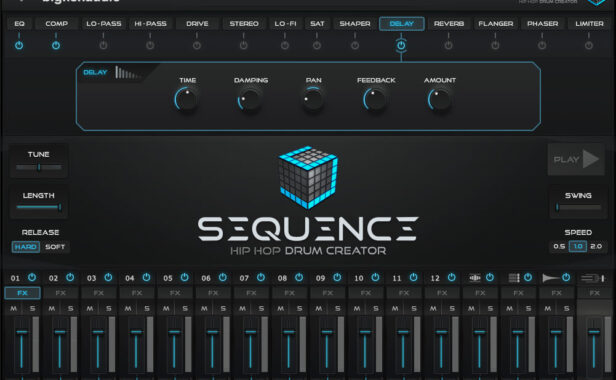Switch to the FLANGER tab

pyautogui.click(x=496, y=24)
